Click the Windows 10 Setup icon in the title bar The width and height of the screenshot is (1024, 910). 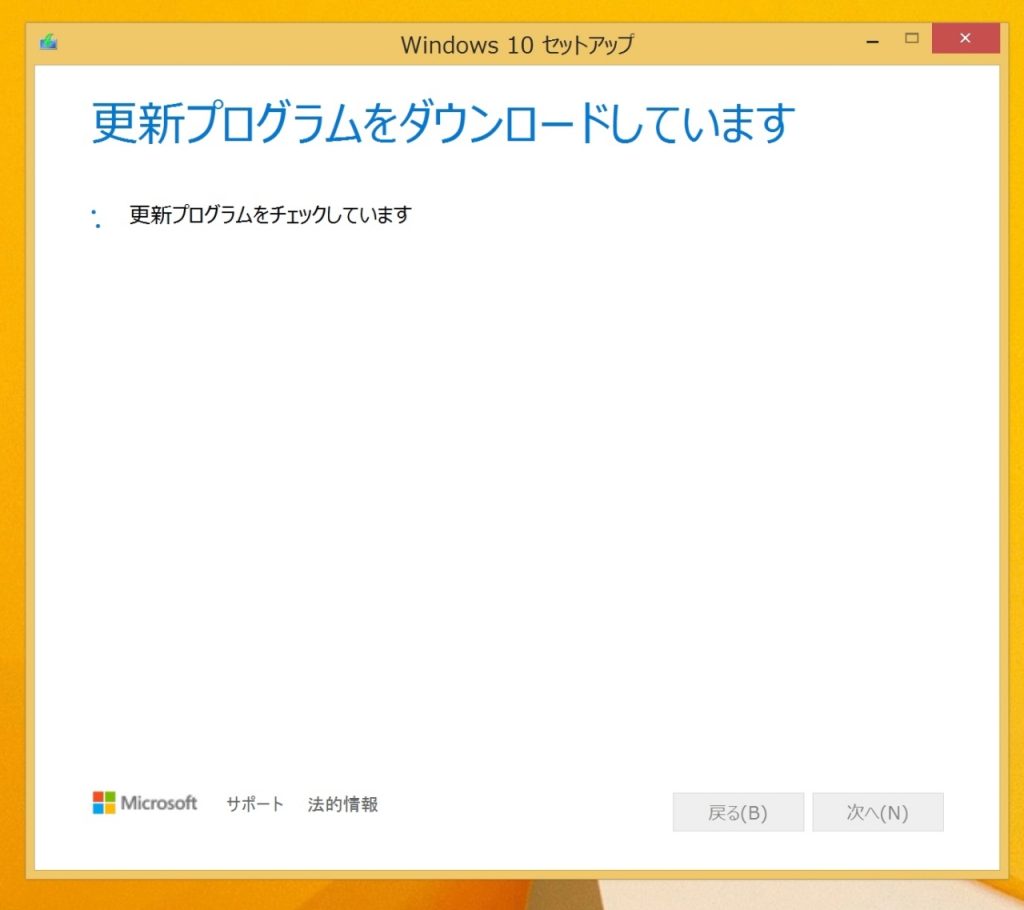click(x=47, y=42)
